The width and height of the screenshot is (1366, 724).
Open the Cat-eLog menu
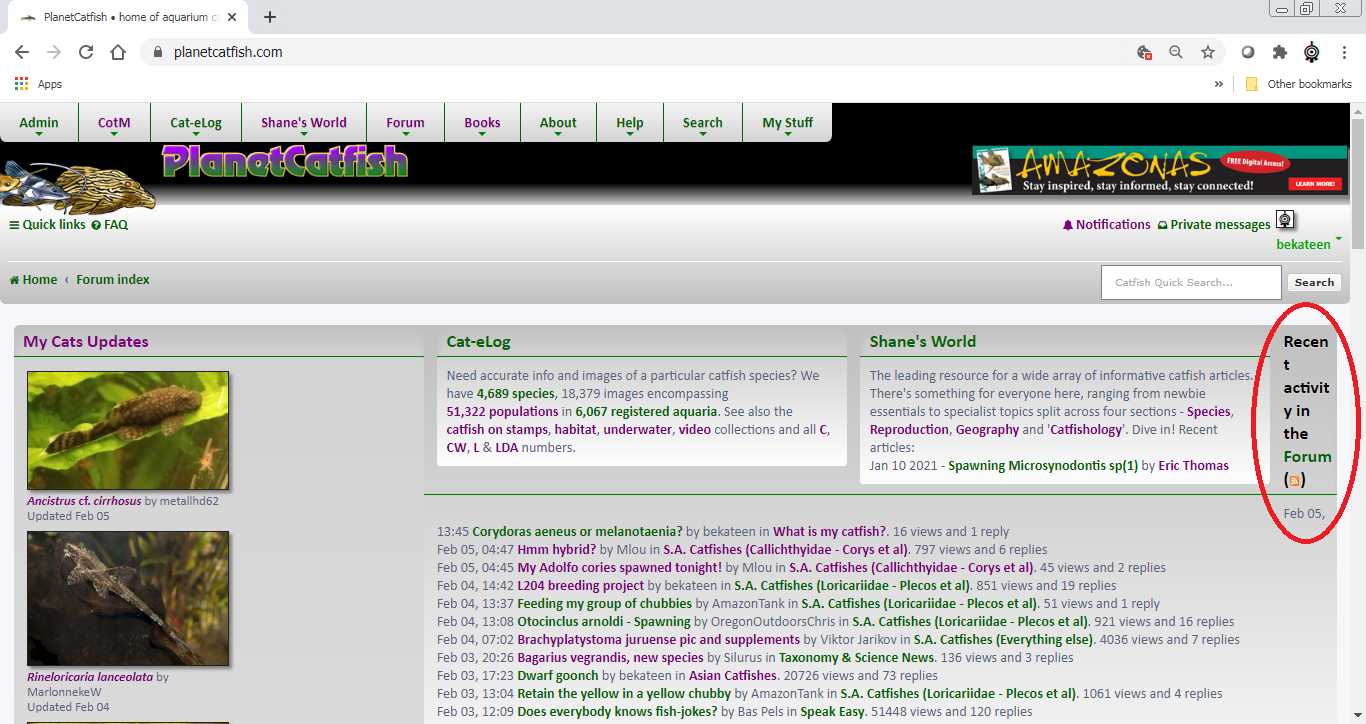[x=196, y=123]
